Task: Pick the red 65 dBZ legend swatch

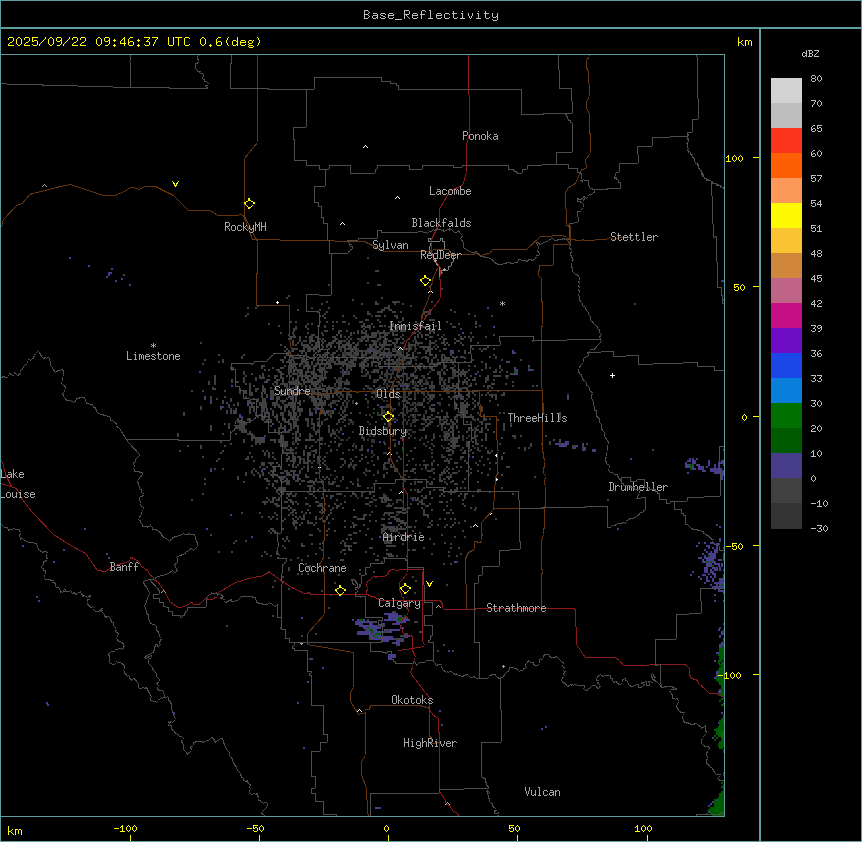Action: click(x=786, y=140)
